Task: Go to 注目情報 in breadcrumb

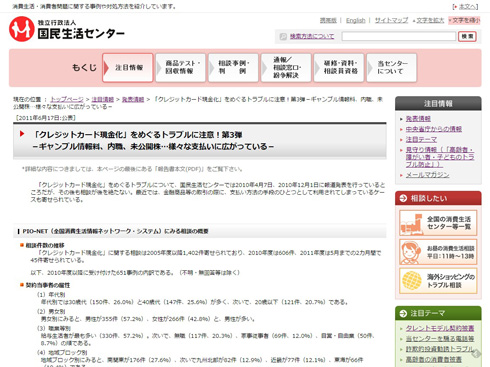Action: pos(103,99)
